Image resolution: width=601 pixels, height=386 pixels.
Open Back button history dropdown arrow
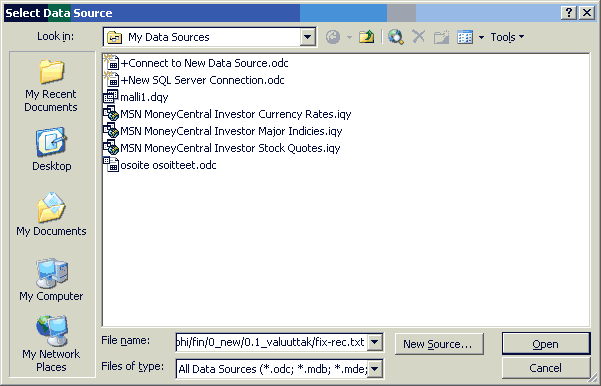point(349,37)
